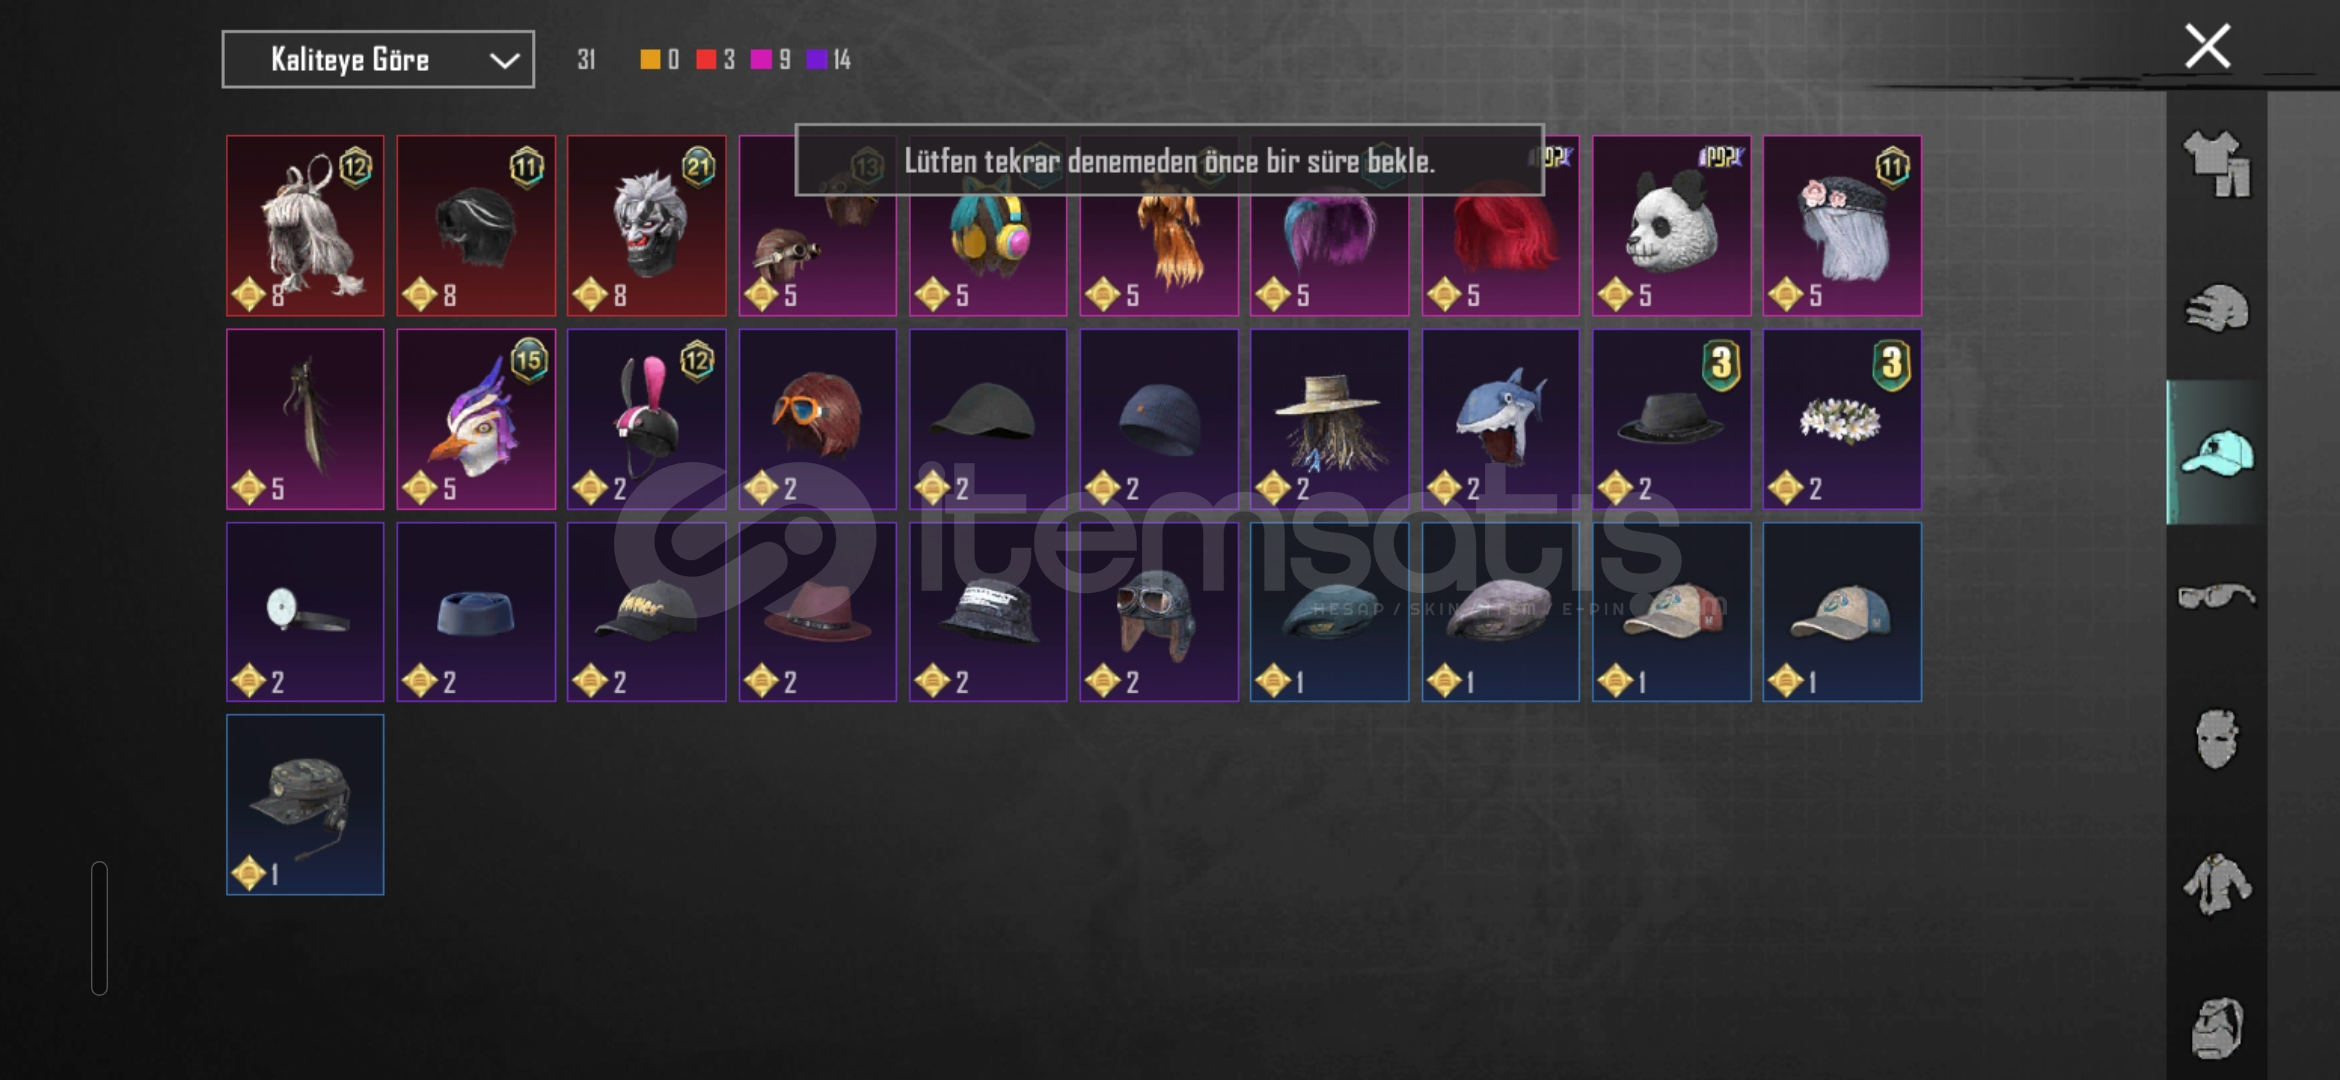Select the white flower crown item
Image resolution: width=2340 pixels, height=1080 pixels.
point(1842,419)
